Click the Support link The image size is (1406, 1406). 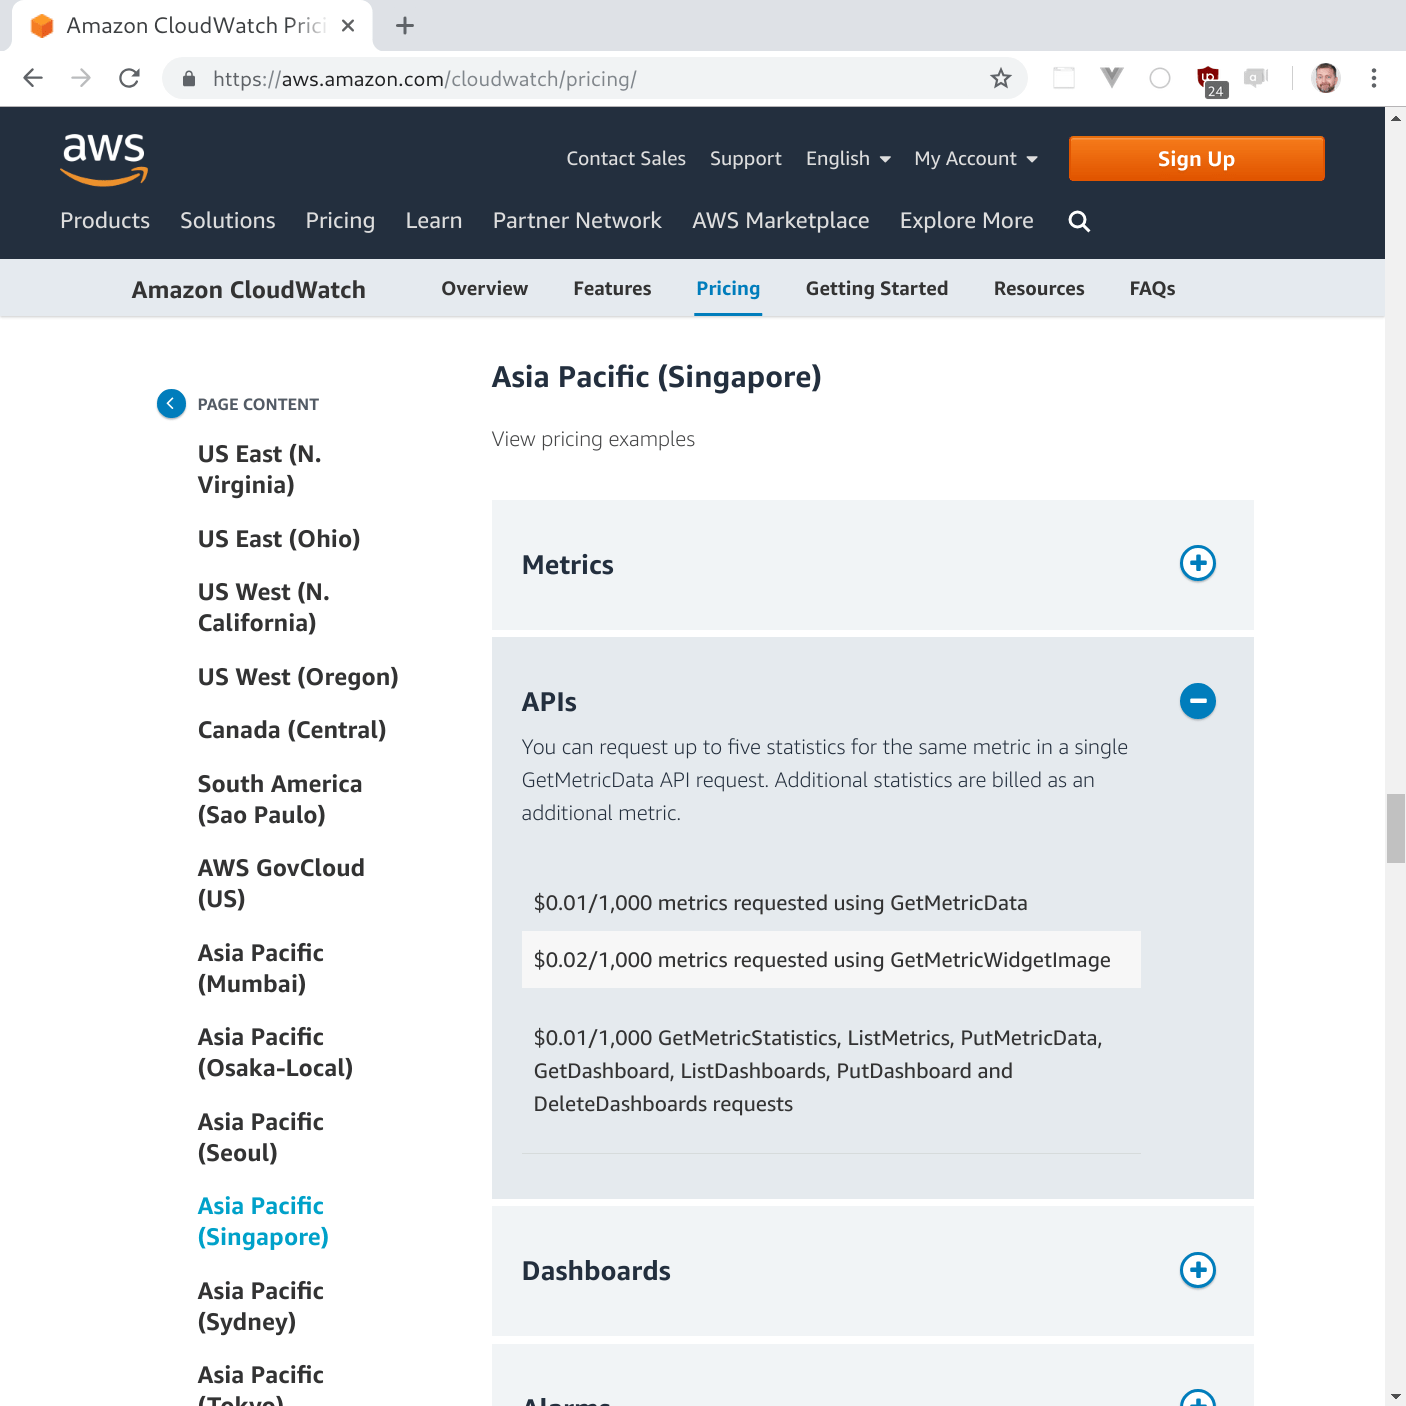pyautogui.click(x=746, y=158)
